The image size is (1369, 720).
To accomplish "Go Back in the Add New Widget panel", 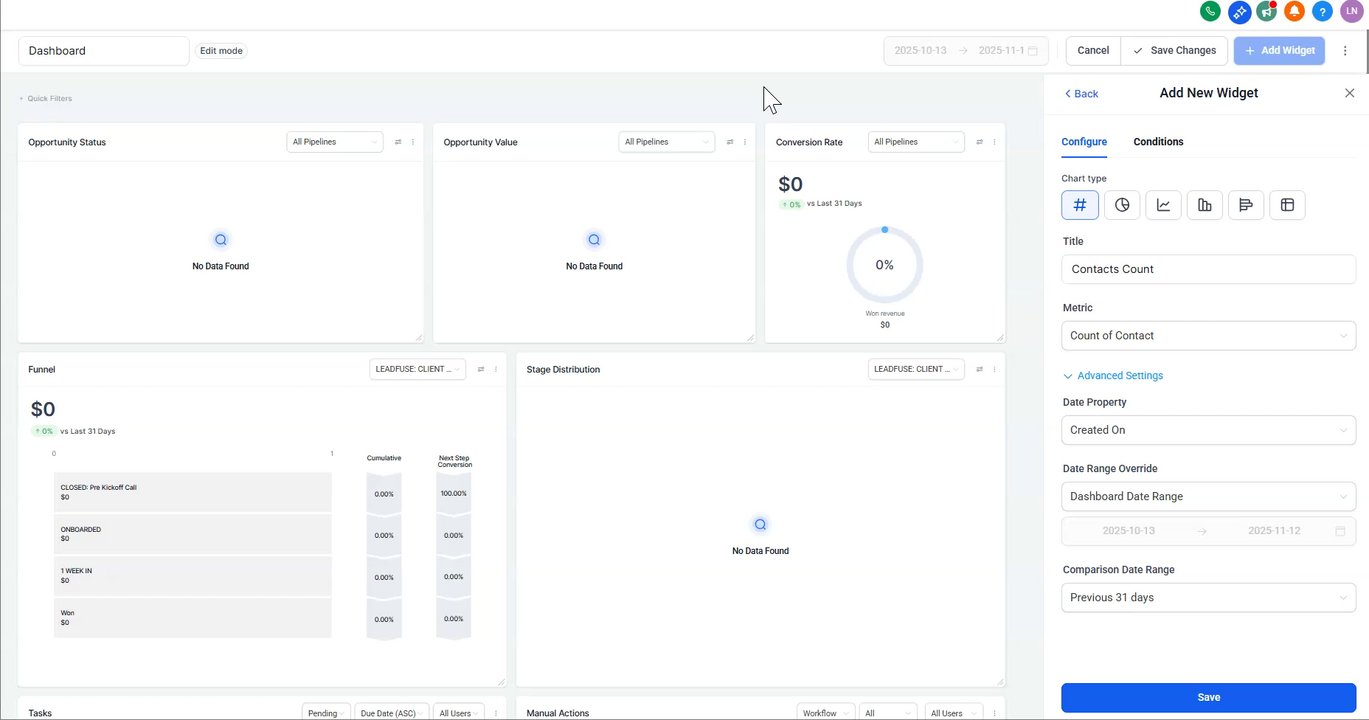I will point(1081,94).
